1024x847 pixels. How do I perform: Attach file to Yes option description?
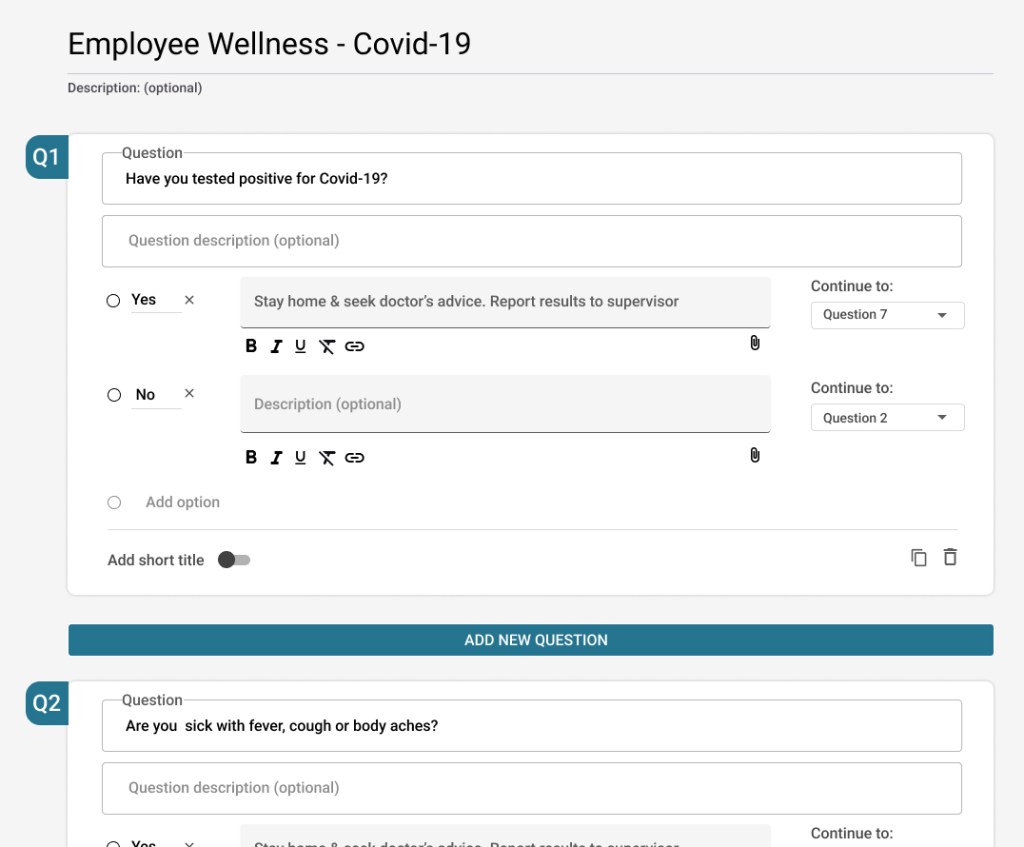tap(755, 343)
